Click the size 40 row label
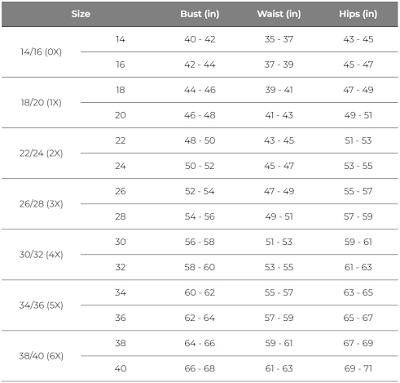Screen dimensions: 400x383 (120, 369)
